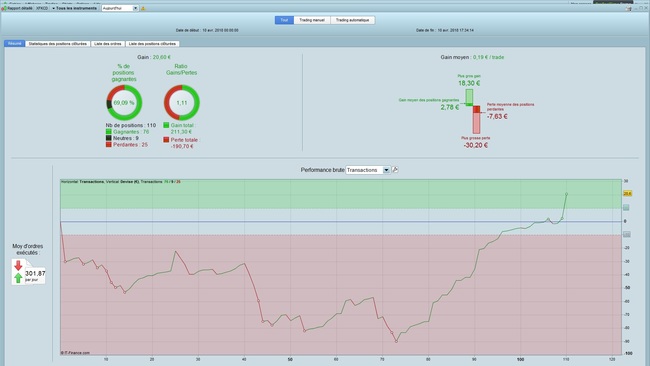
Task: Click the 'Performance brute' label
Action: tap(322, 170)
